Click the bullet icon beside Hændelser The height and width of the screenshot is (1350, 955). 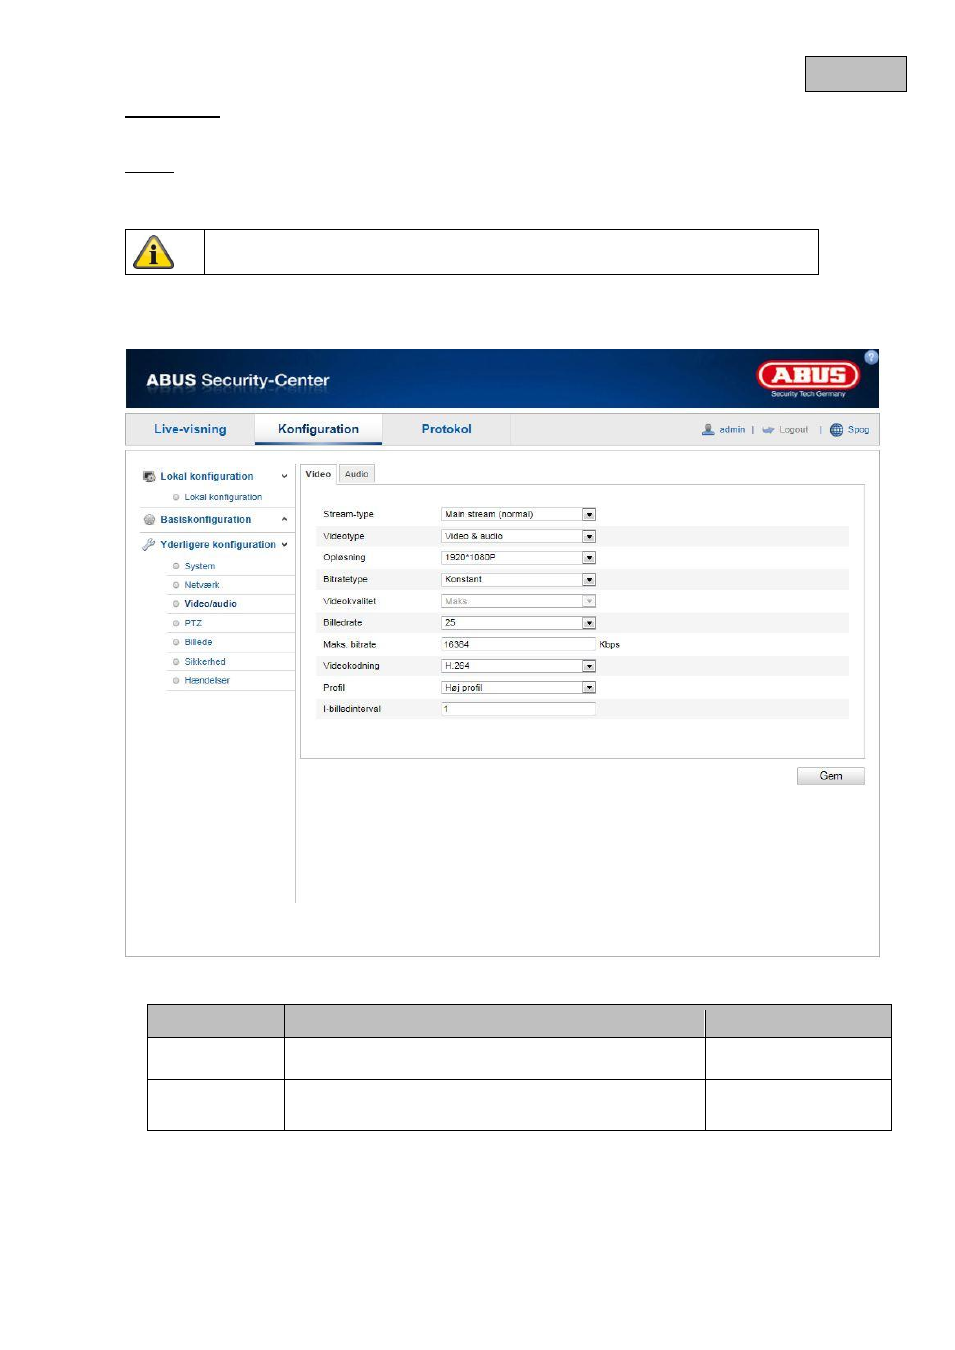[x=176, y=681]
